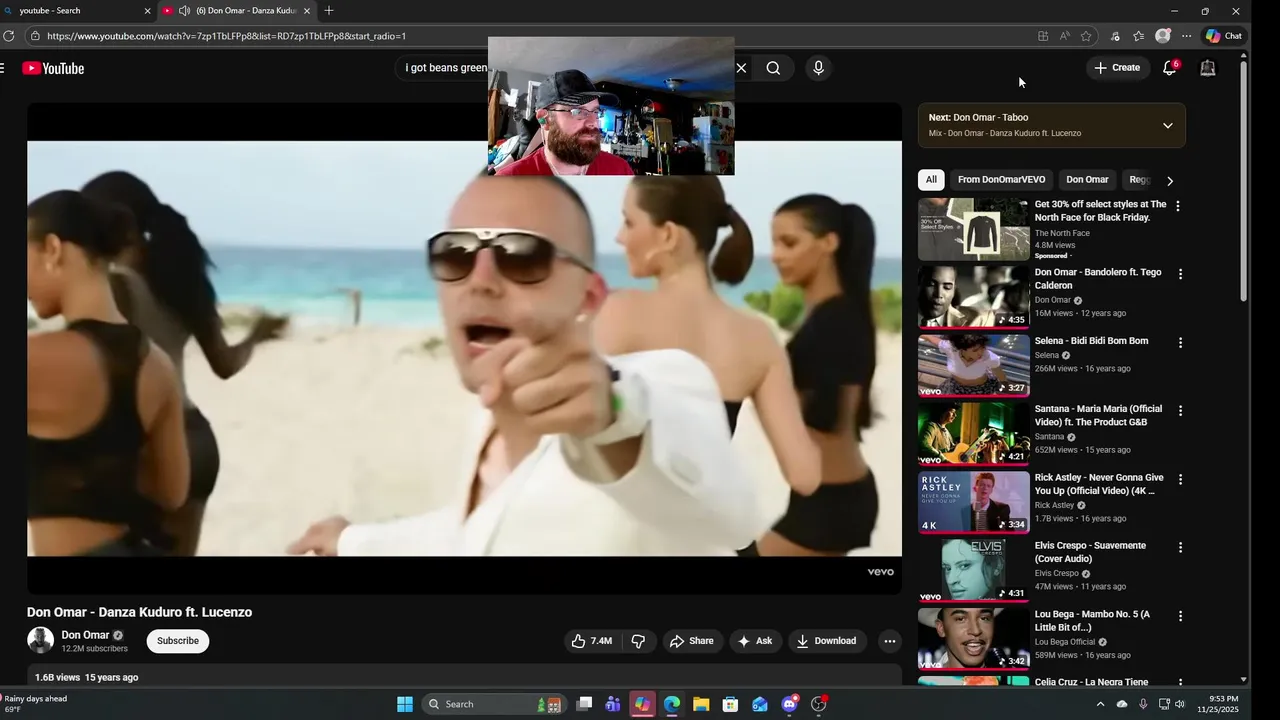Open File Explorer from taskbar

click(701, 704)
